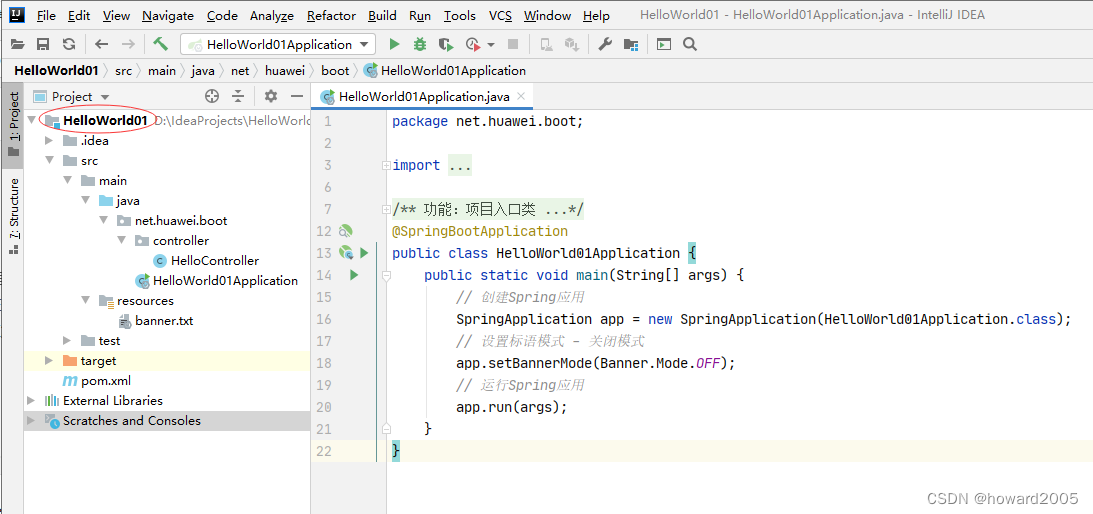
Task: Click Collapse All in Project panel
Action: tap(238, 96)
